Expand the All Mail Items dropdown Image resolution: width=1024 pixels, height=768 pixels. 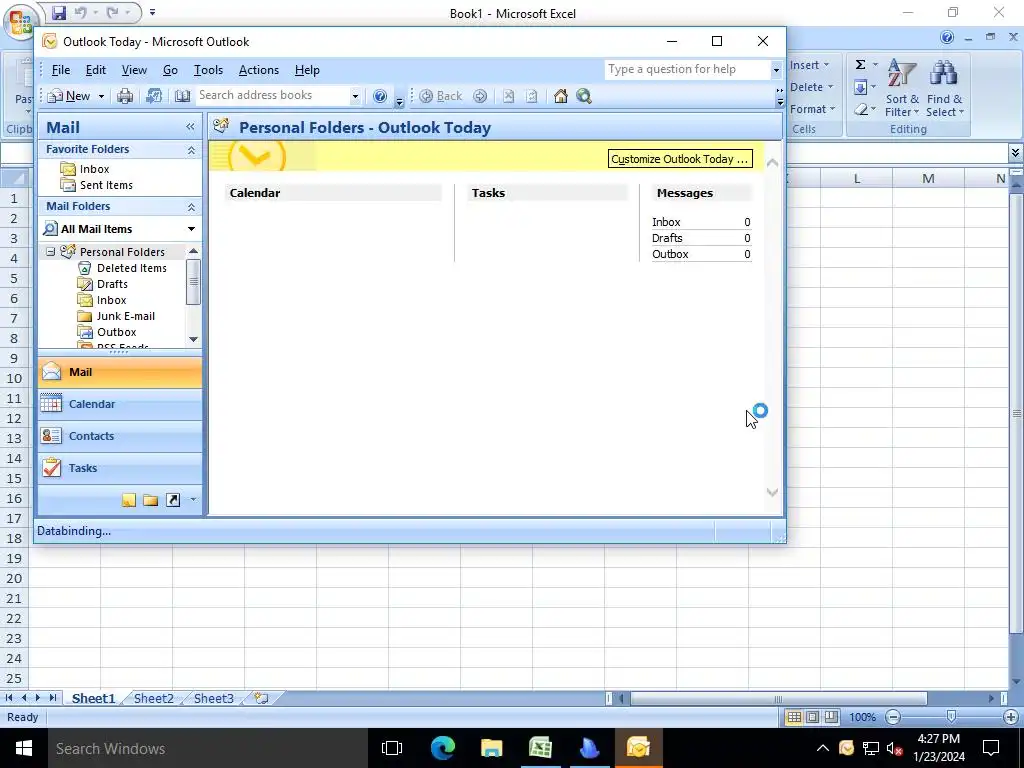pos(191,229)
